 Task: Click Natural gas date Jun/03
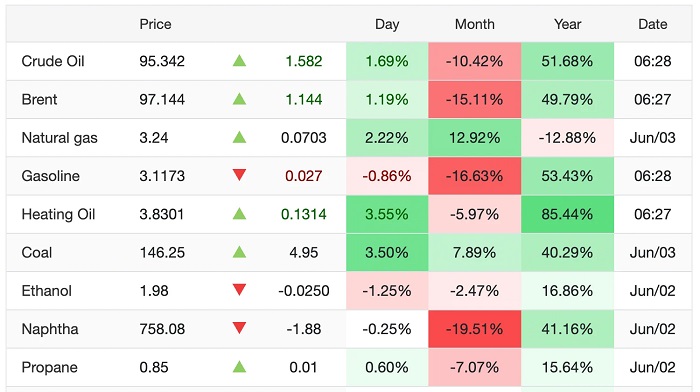click(653, 138)
